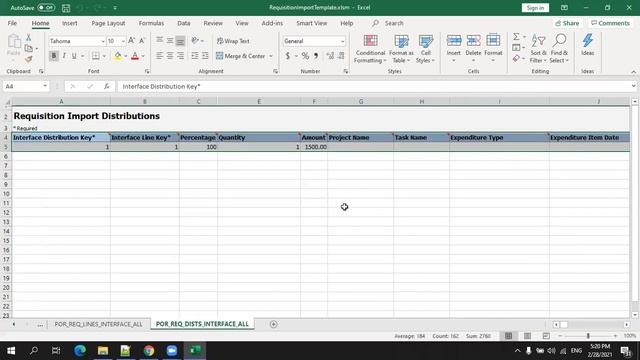Click the Insert cells icon
The width and height of the screenshot is (640, 360).
click(x=453, y=41)
